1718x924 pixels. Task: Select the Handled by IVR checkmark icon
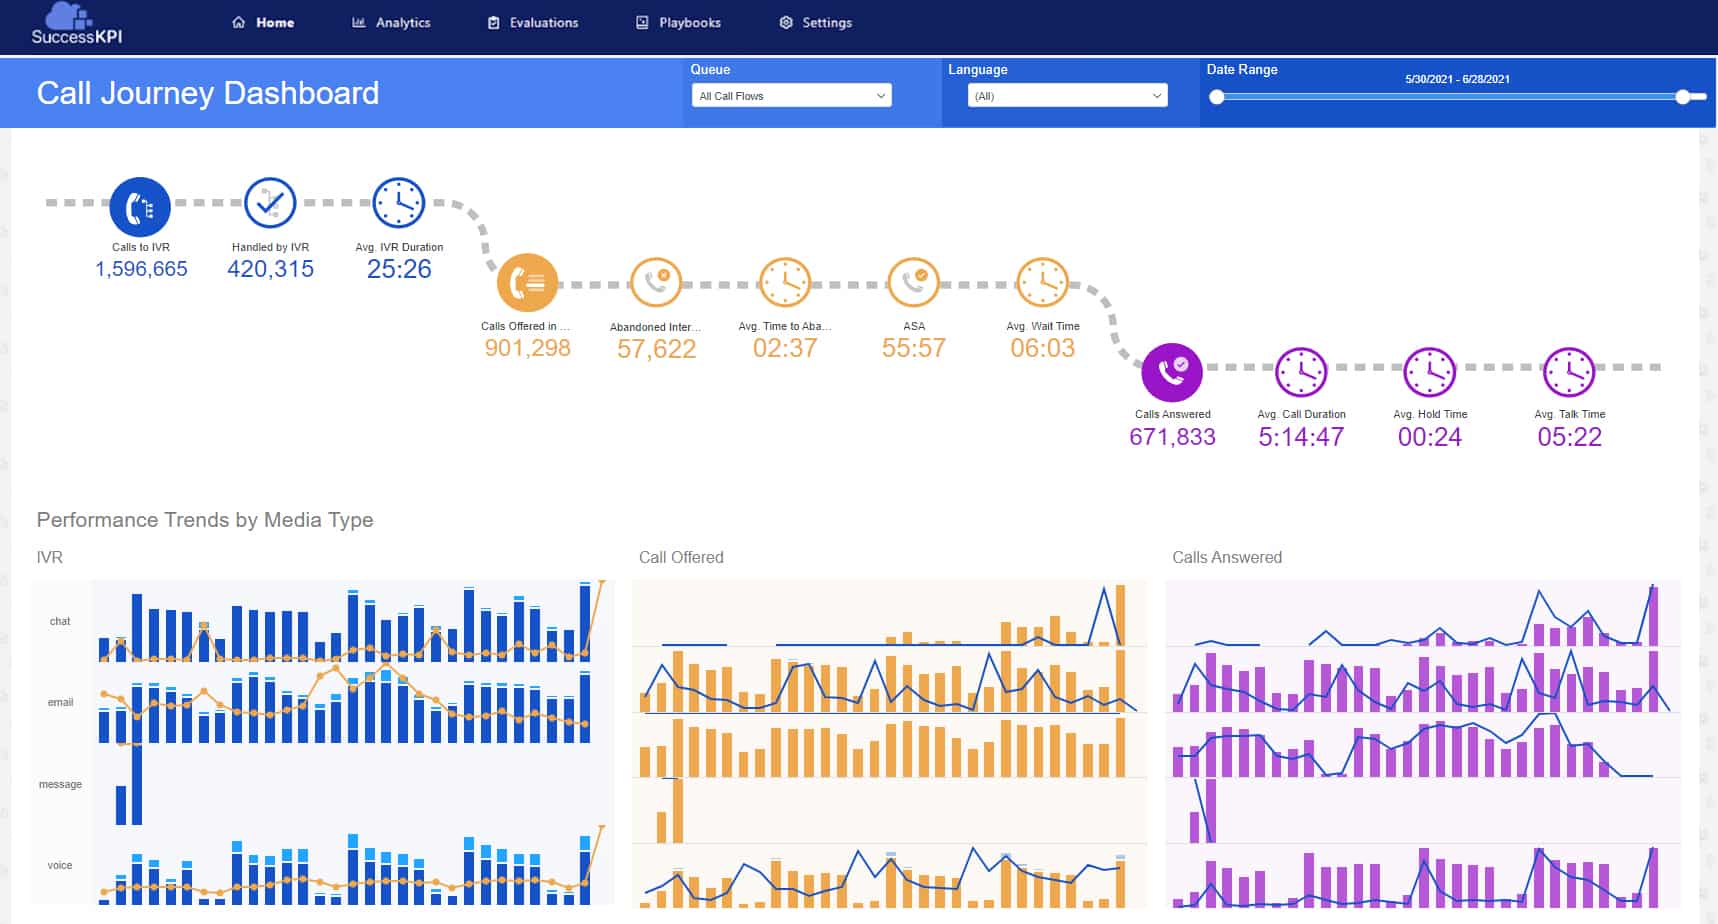pos(269,202)
